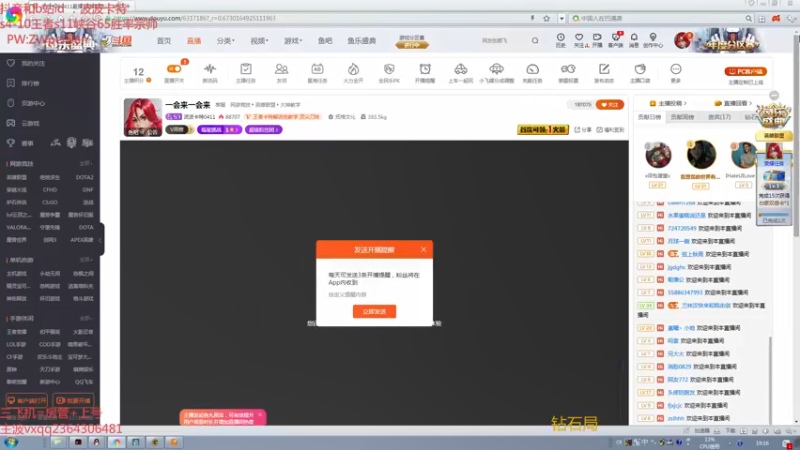Close the orange send-reminder dialog
The height and width of the screenshot is (450, 800).
[x=423, y=249]
